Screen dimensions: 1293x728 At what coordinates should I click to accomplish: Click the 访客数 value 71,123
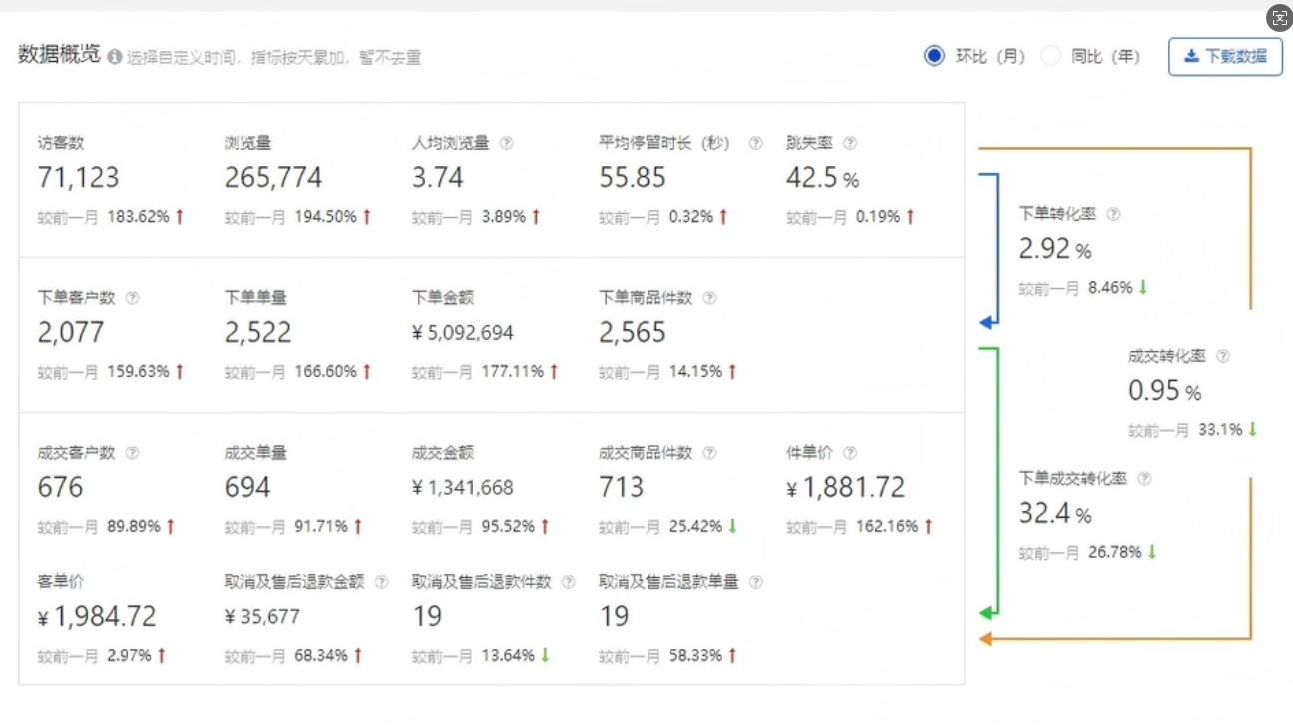point(78,178)
